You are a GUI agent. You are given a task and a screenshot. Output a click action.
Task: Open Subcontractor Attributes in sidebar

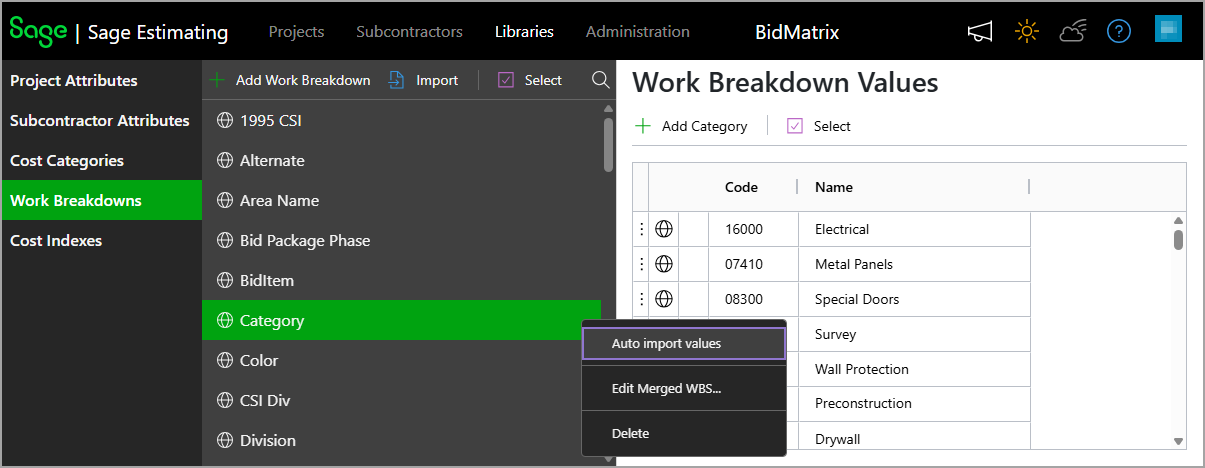(x=101, y=121)
